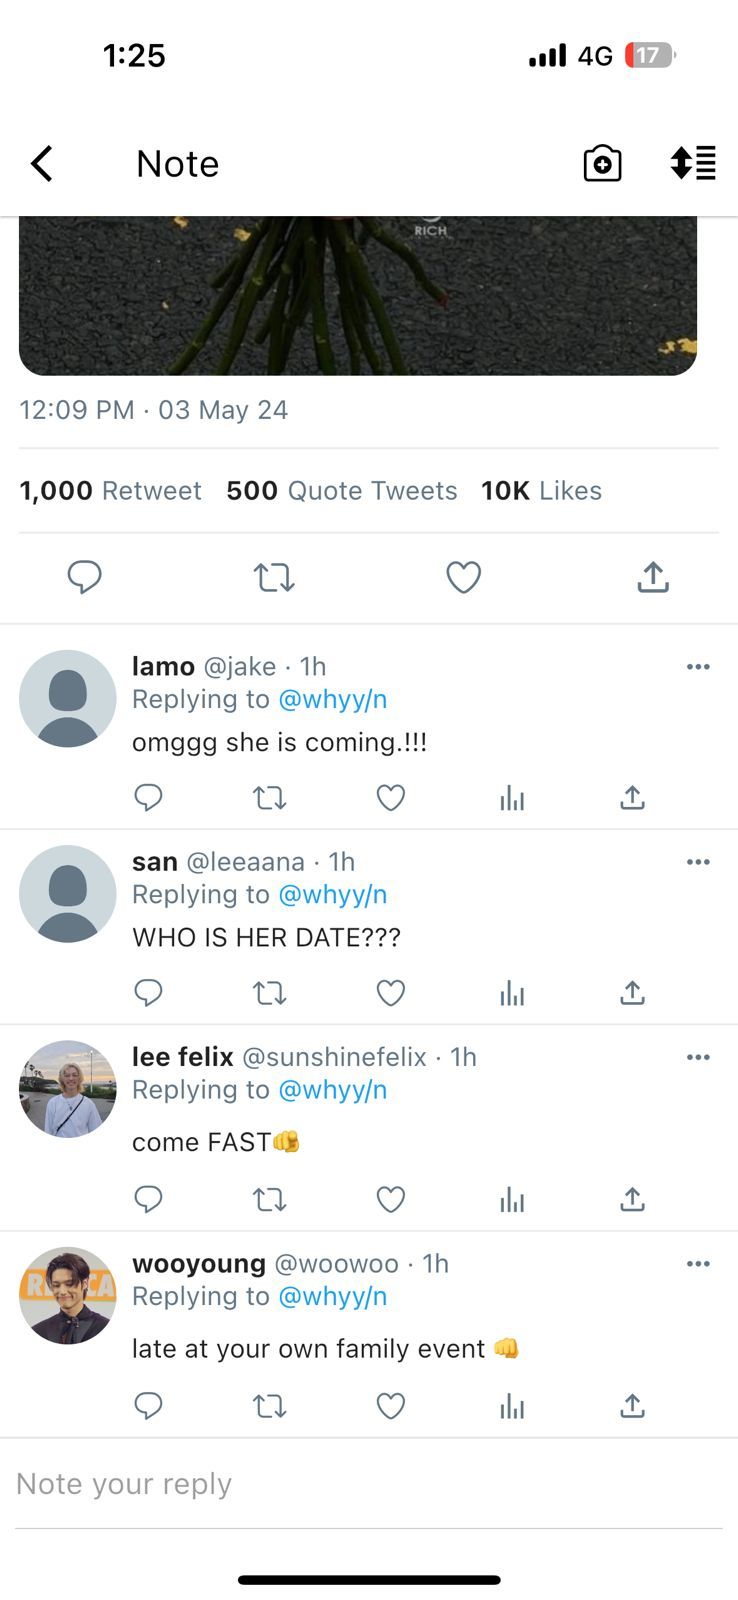Open lee felix's profile picture
Image resolution: width=738 pixels, height=1600 pixels.
68,1089
